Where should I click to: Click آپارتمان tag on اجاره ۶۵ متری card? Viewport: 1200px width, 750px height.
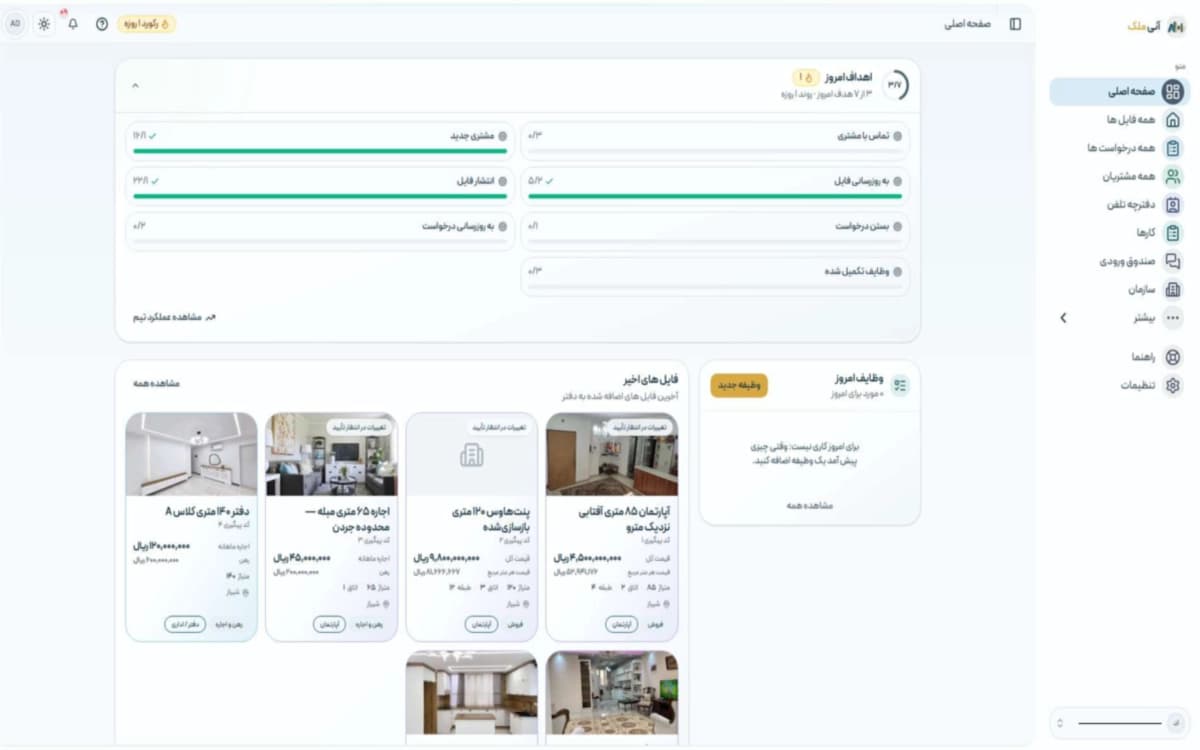click(328, 624)
